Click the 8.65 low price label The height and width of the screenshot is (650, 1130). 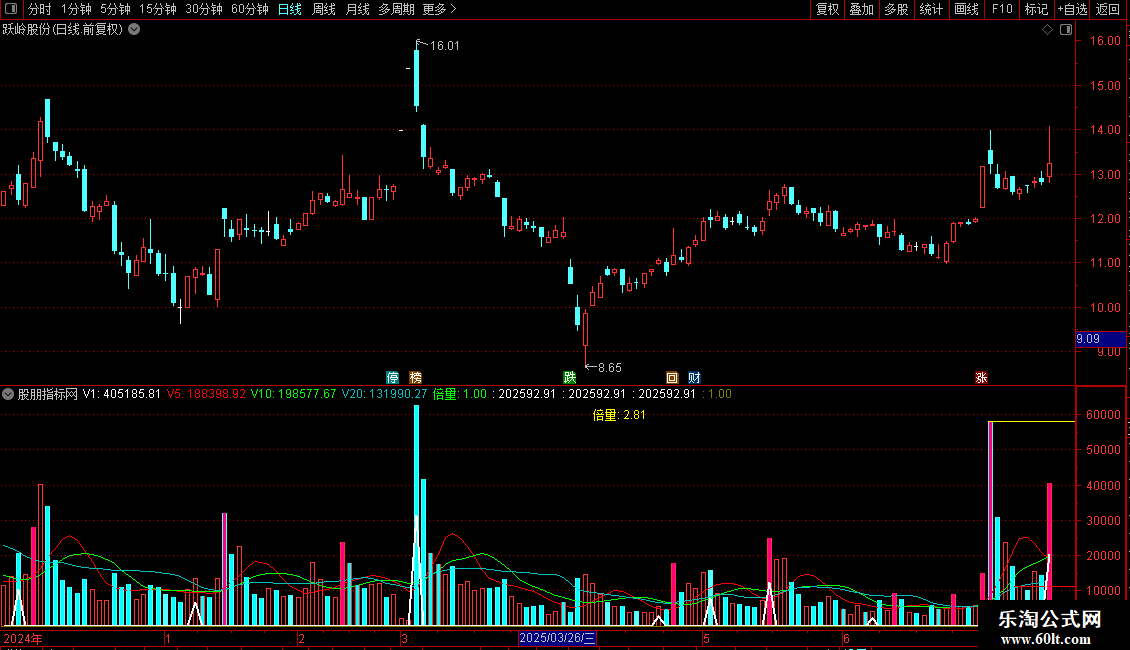(609, 368)
